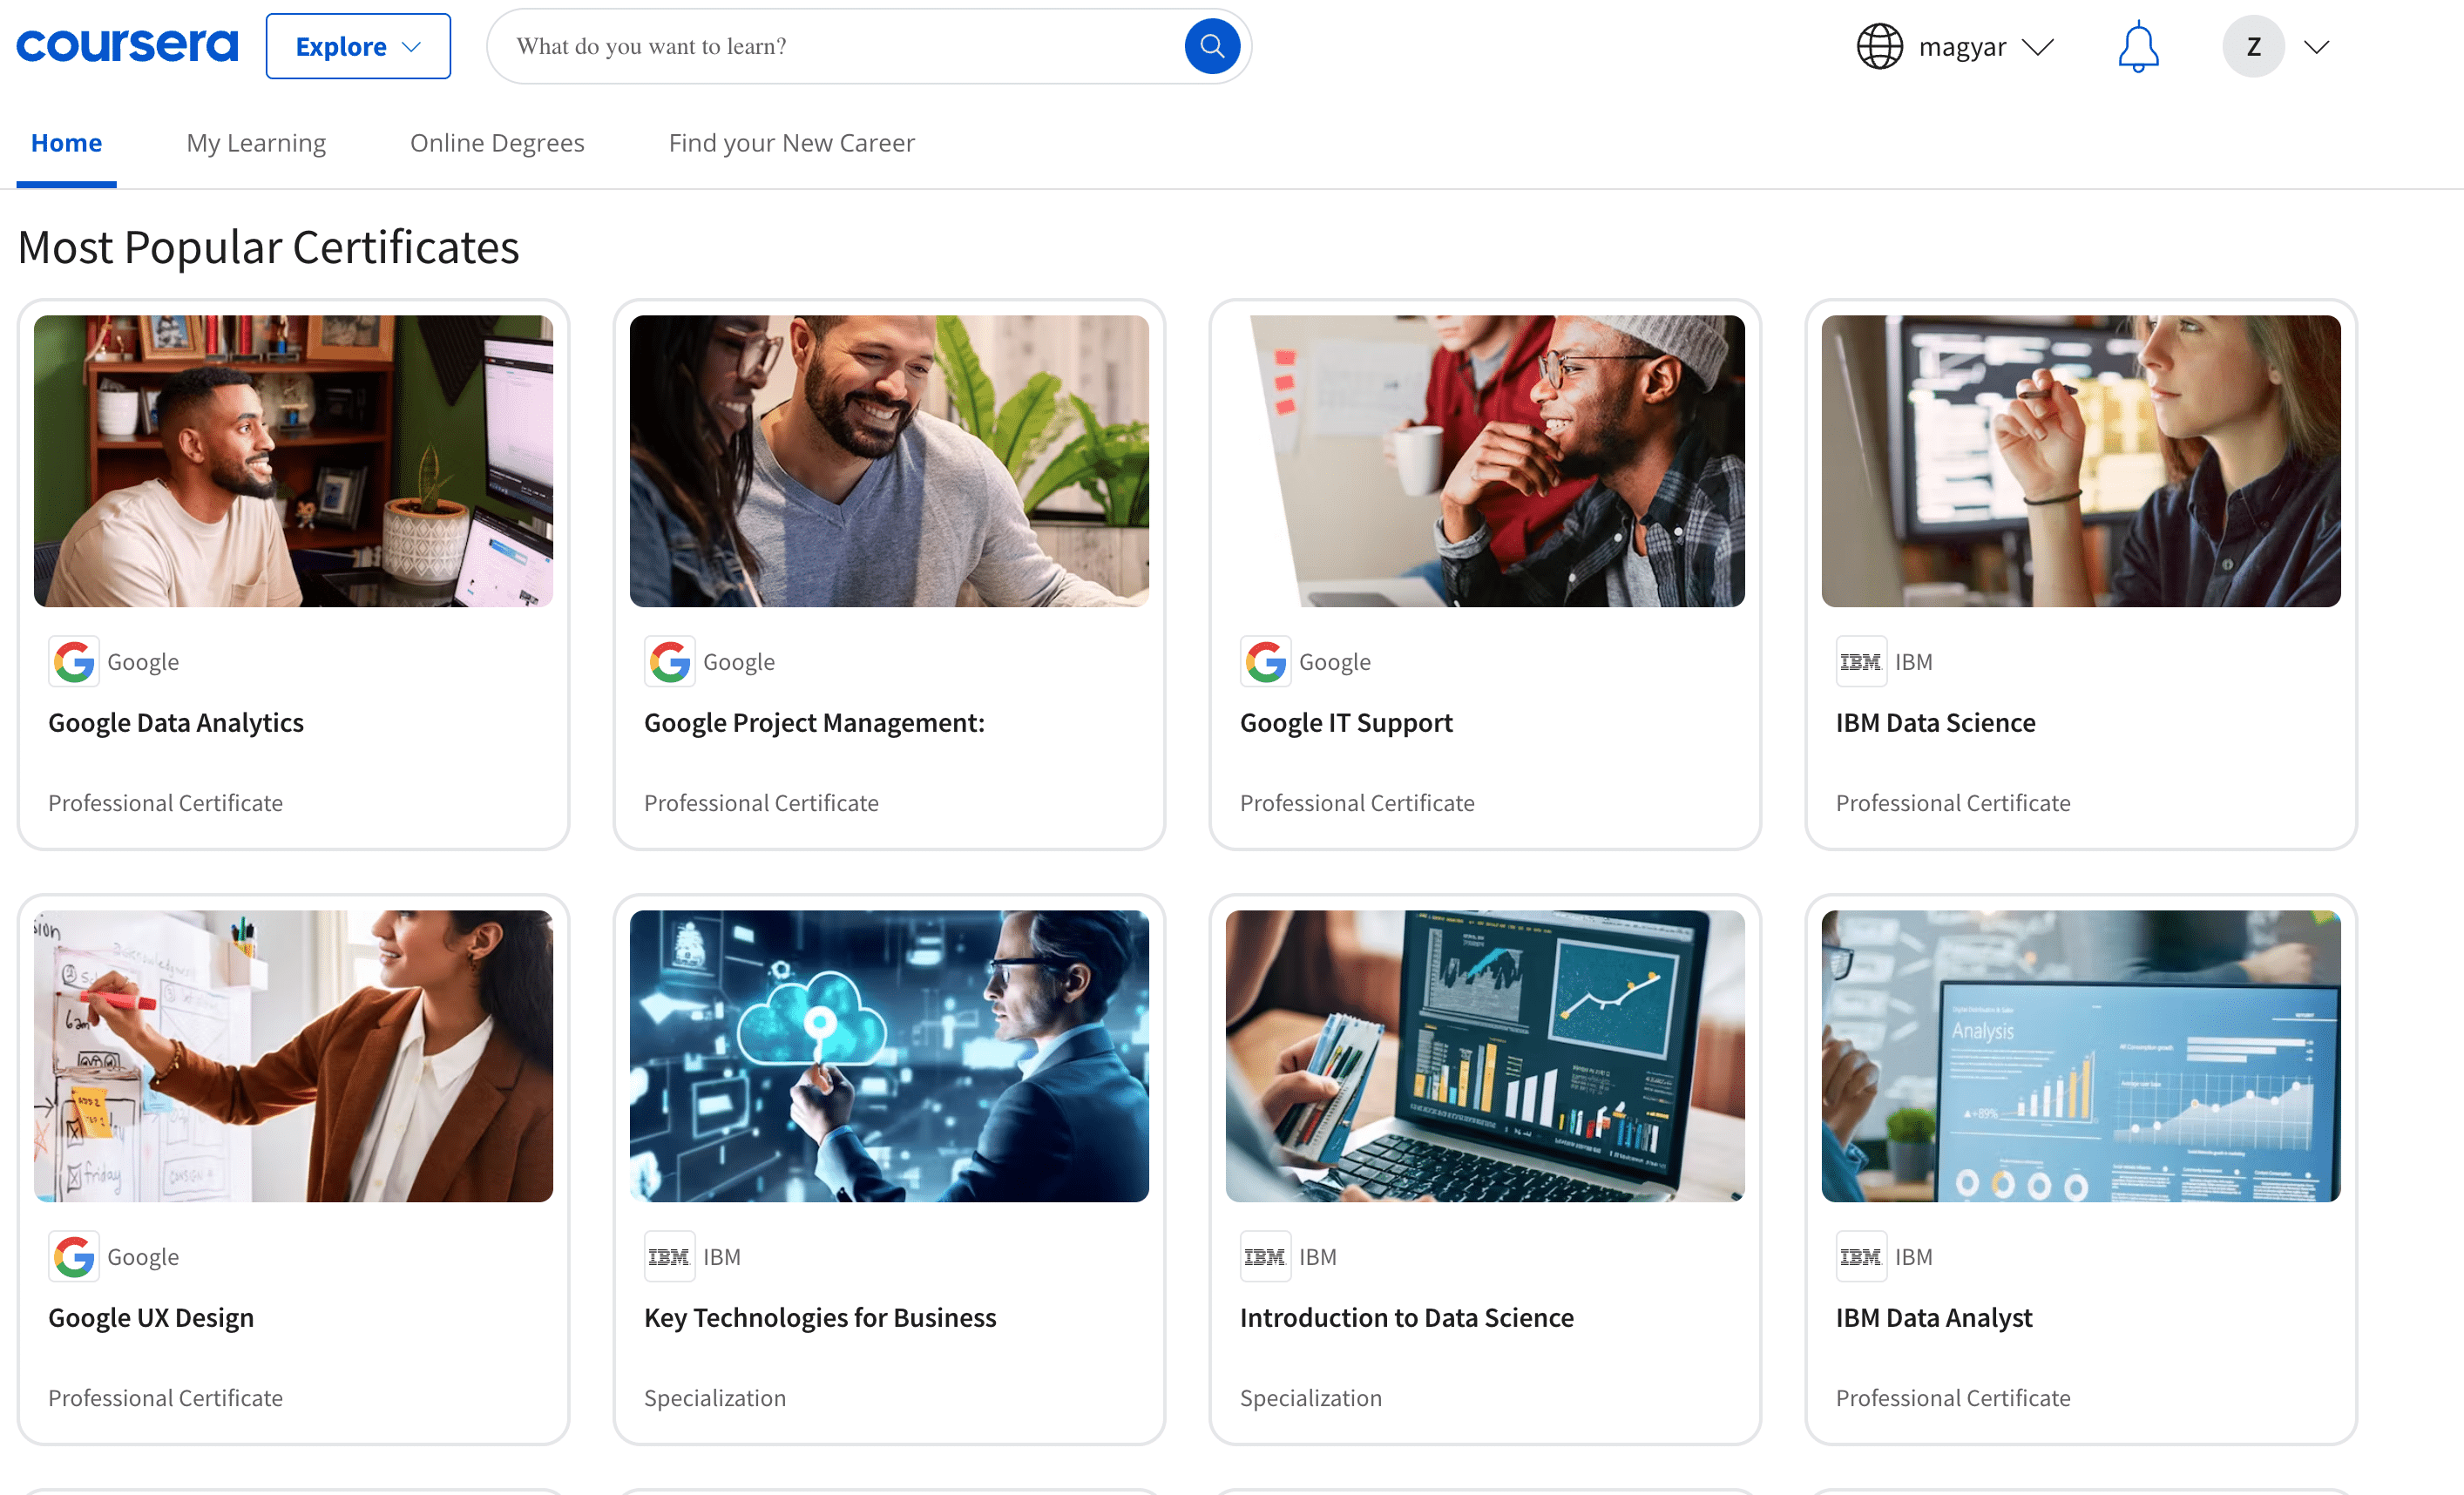Open the Online Degrees tab
This screenshot has width=2464, height=1495.
coord(497,143)
